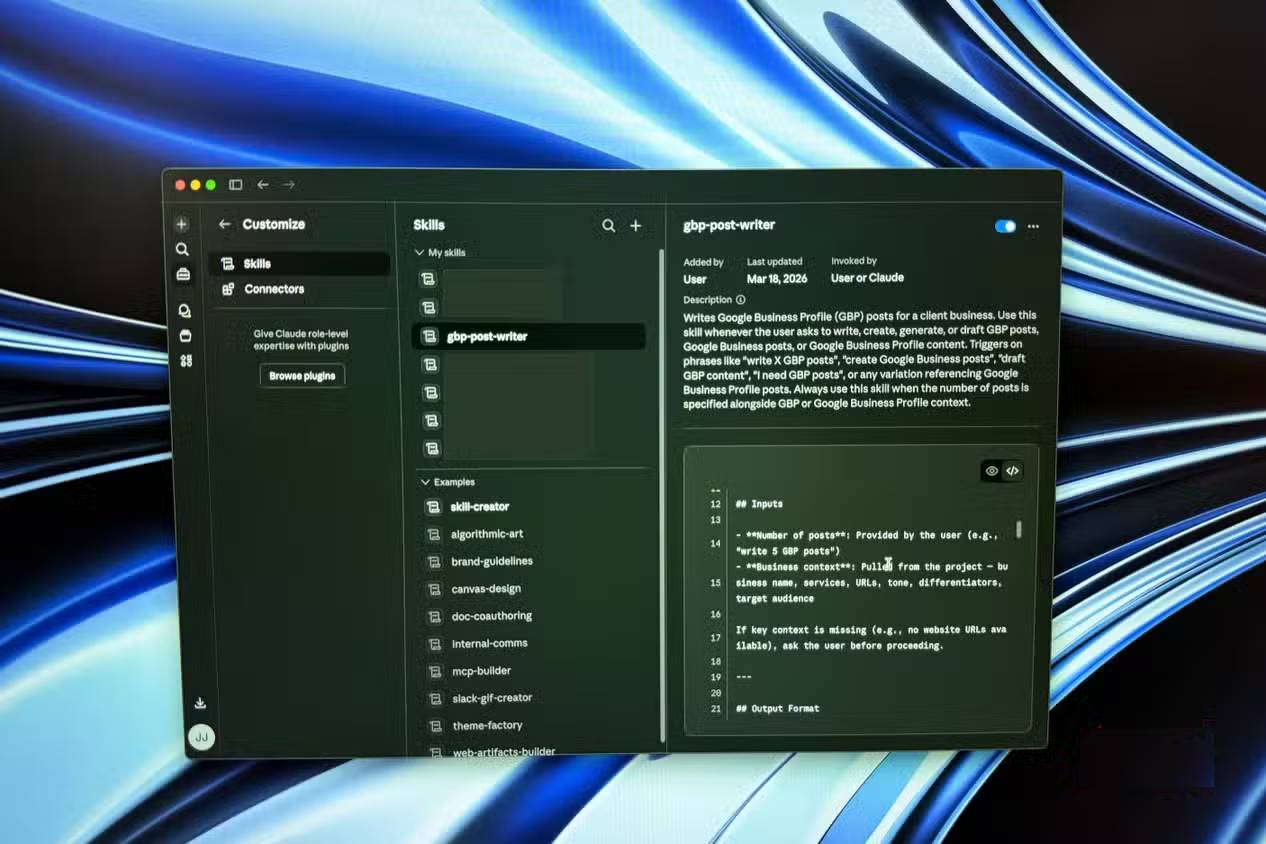Leave Customize via the arrow beside its title
1266x844 pixels.
pos(224,225)
